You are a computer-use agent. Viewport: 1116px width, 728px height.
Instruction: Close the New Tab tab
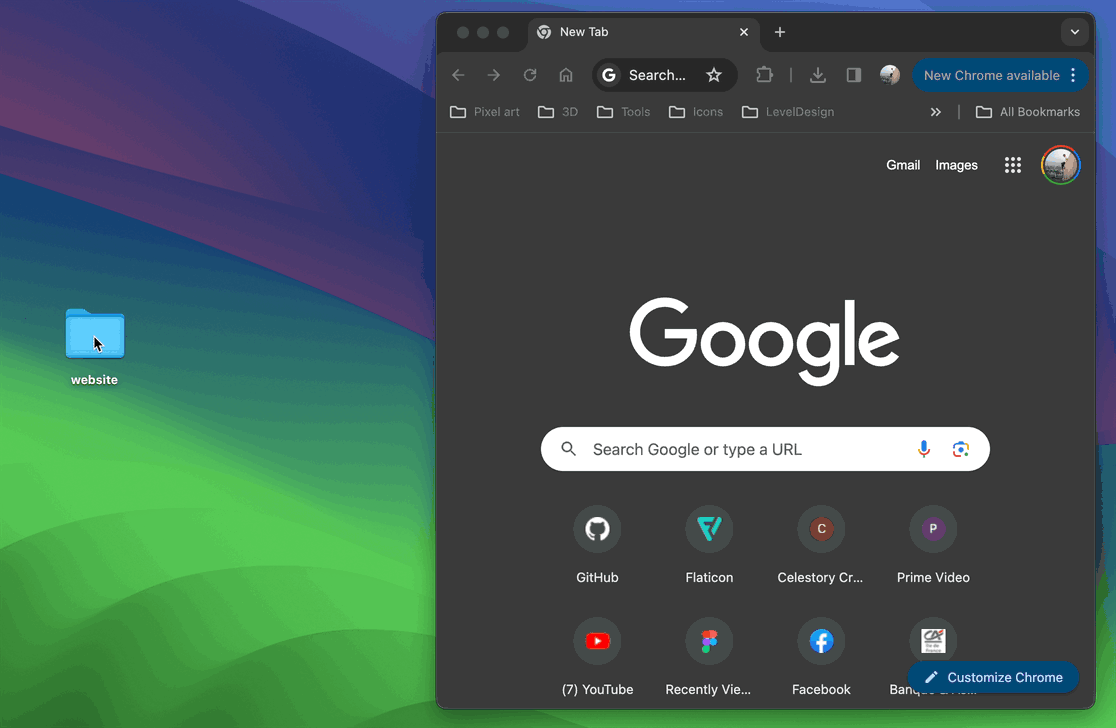click(x=744, y=32)
